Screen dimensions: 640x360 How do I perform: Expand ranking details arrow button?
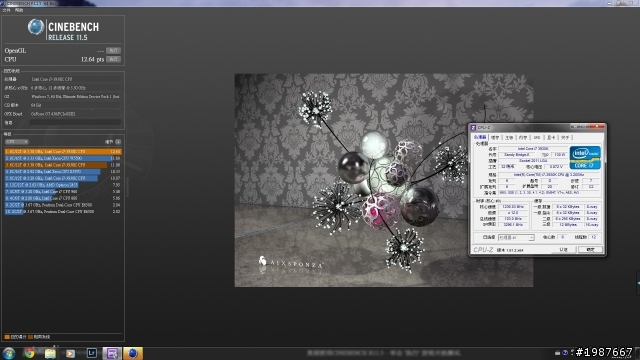(118, 142)
